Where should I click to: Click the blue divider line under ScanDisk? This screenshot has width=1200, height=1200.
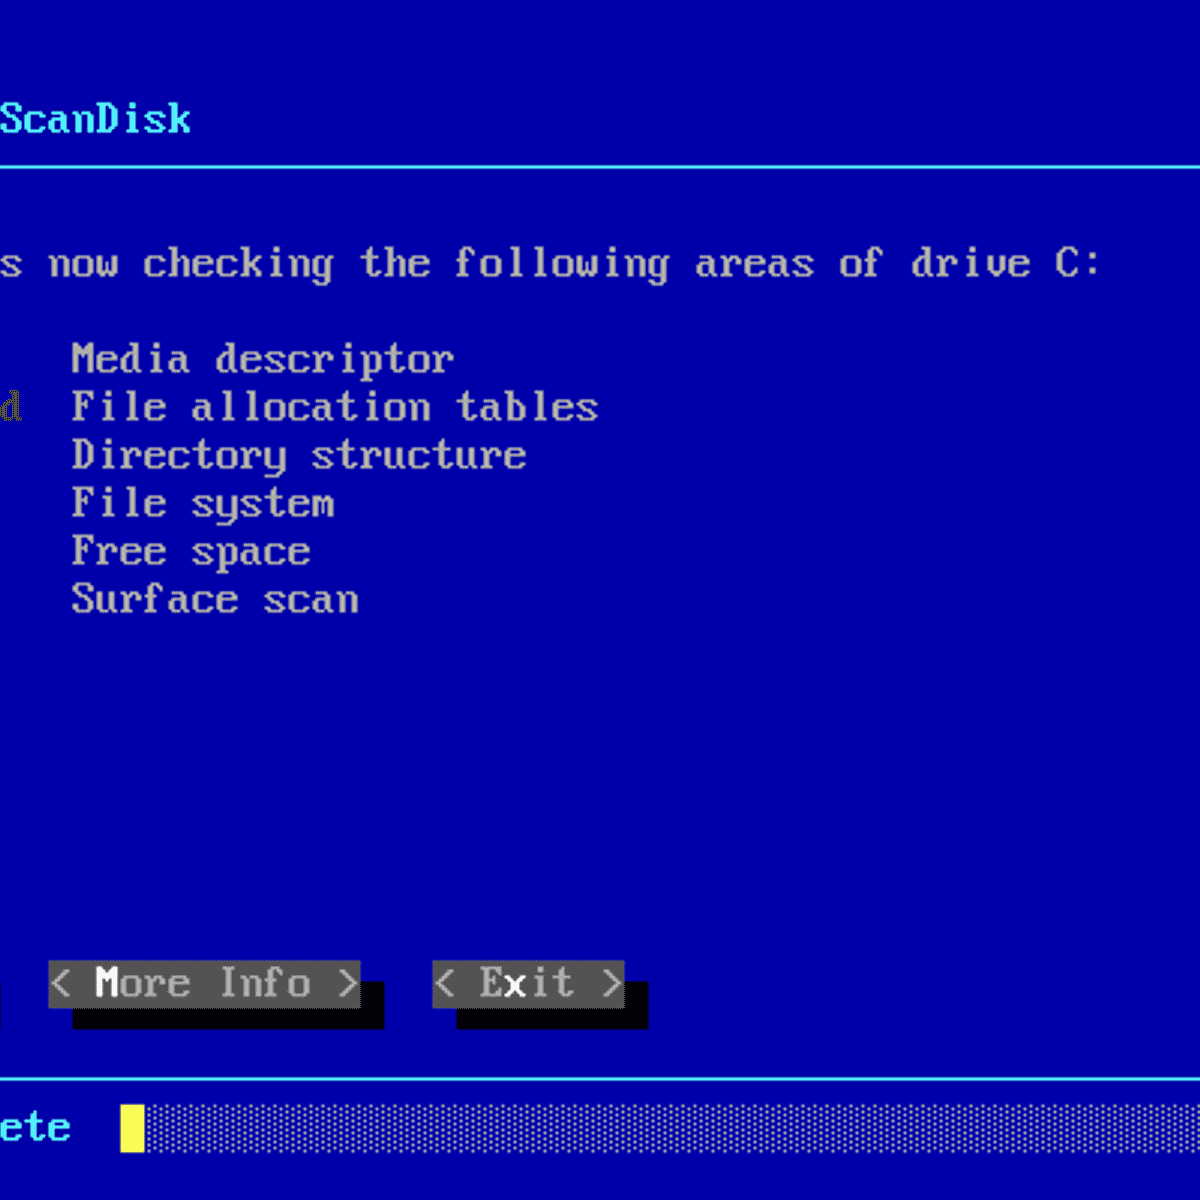(x=600, y=168)
